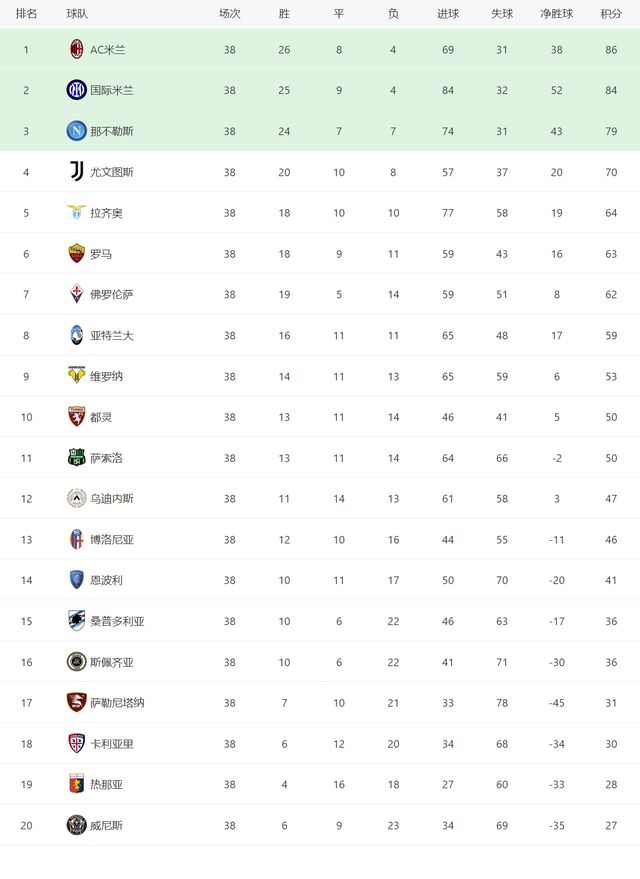Click the 热那亚 club crest icon

pyautogui.click(x=77, y=784)
